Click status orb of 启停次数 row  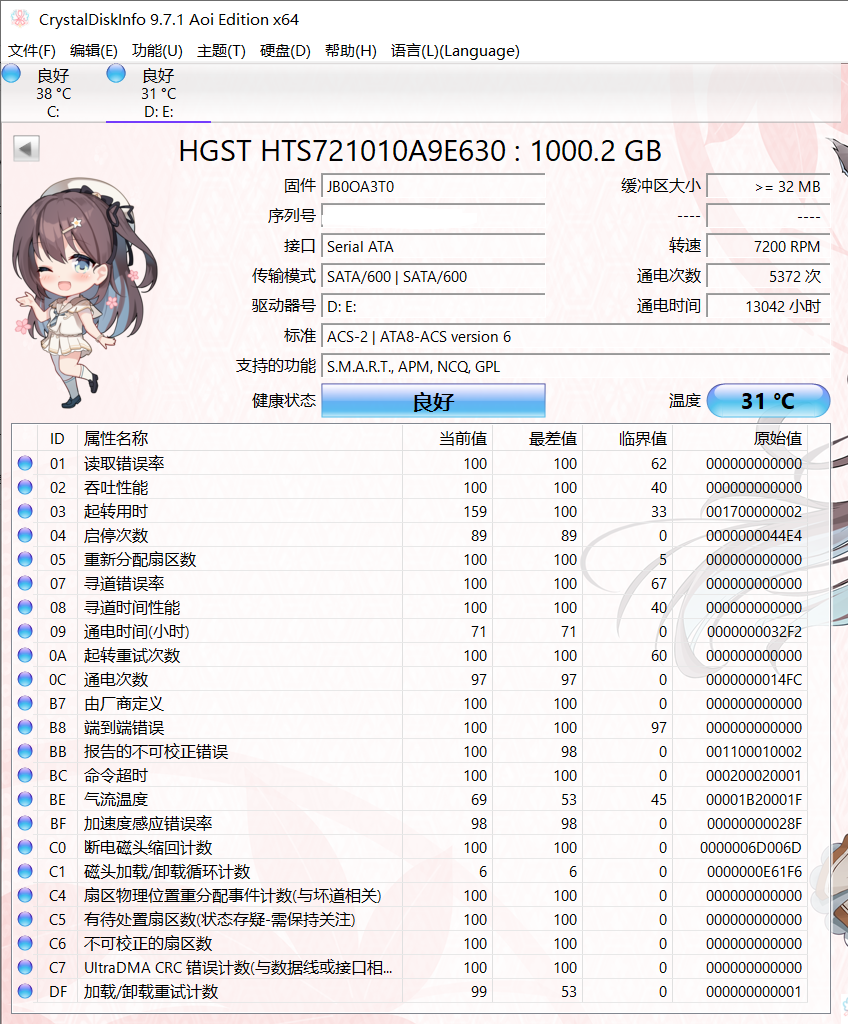[25, 536]
